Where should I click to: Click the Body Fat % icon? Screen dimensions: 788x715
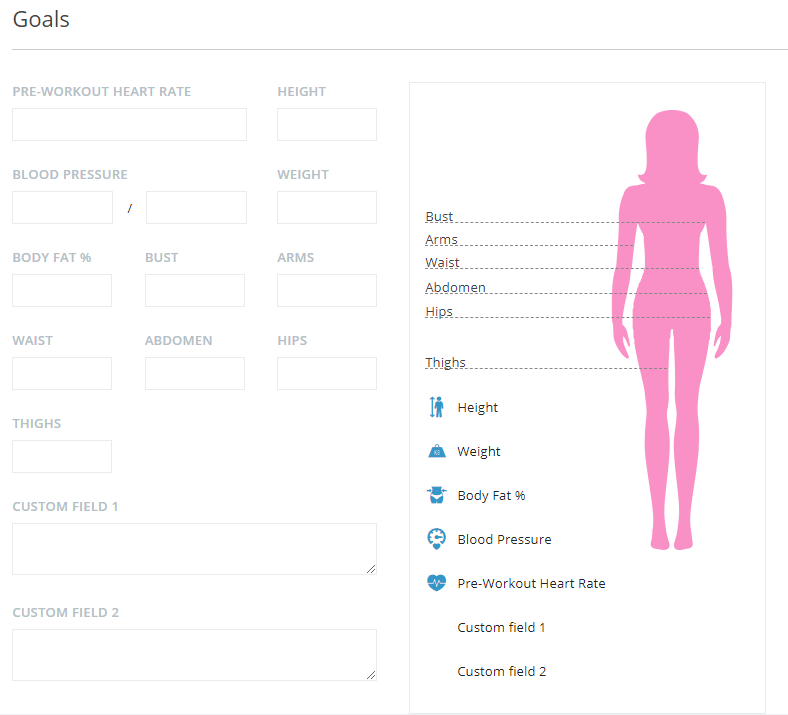point(437,495)
